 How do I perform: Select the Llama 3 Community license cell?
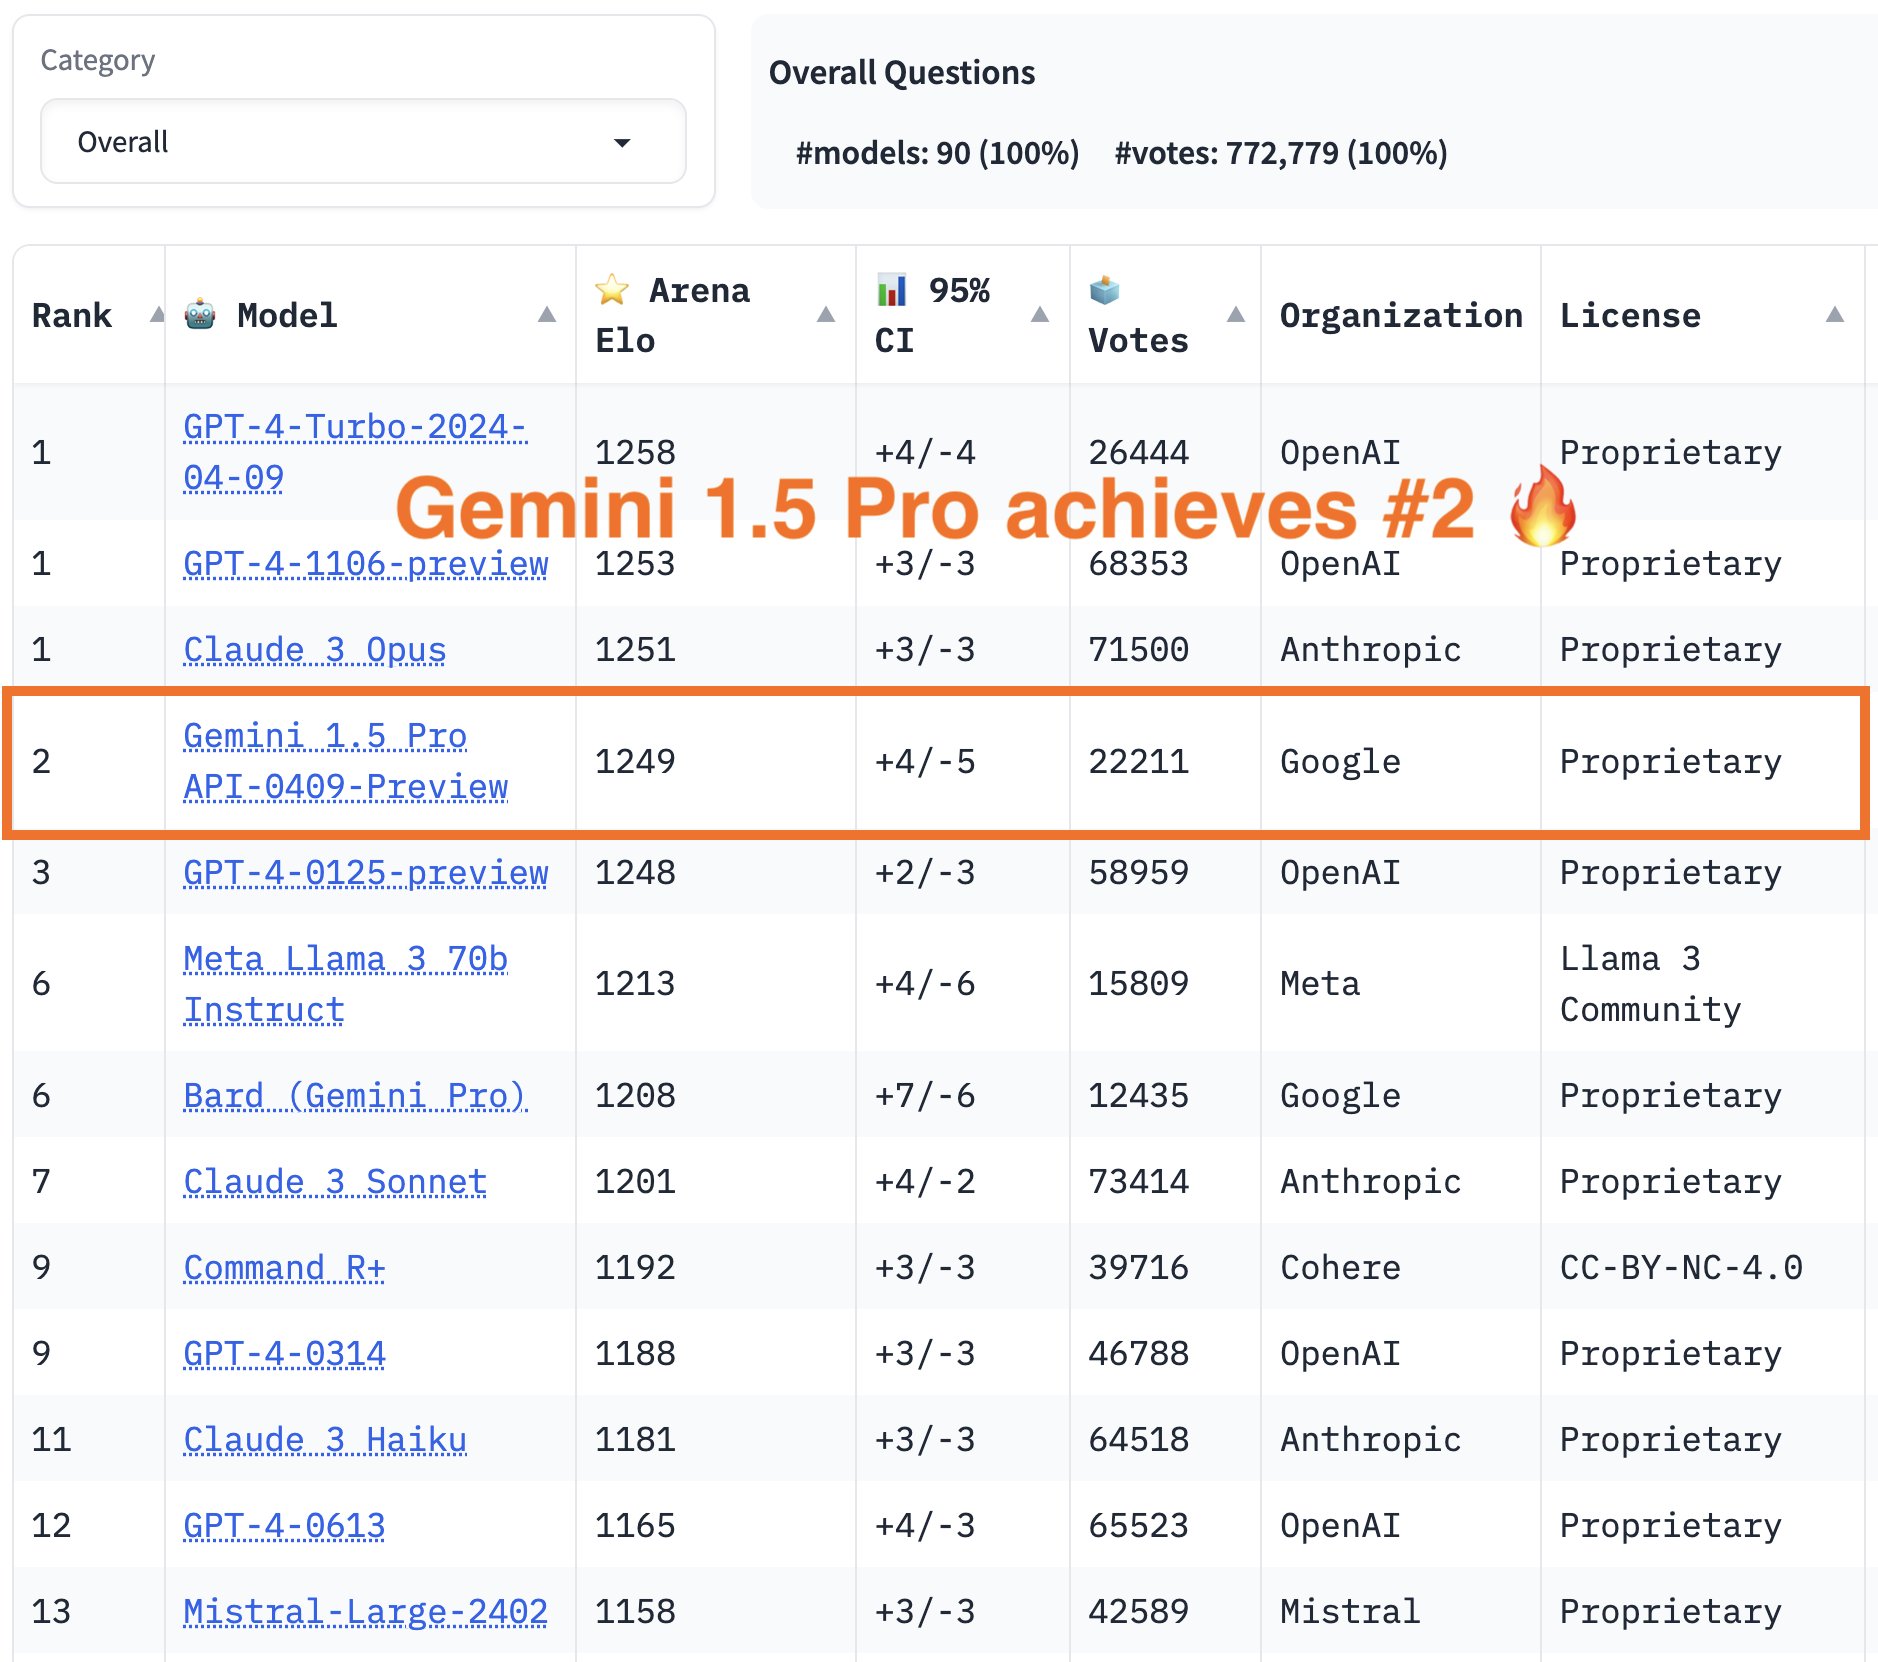point(1650,984)
